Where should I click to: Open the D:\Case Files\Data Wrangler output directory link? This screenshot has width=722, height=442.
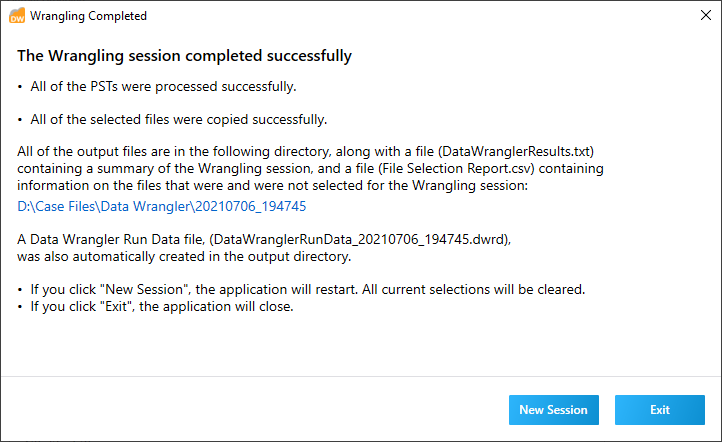[162, 206]
